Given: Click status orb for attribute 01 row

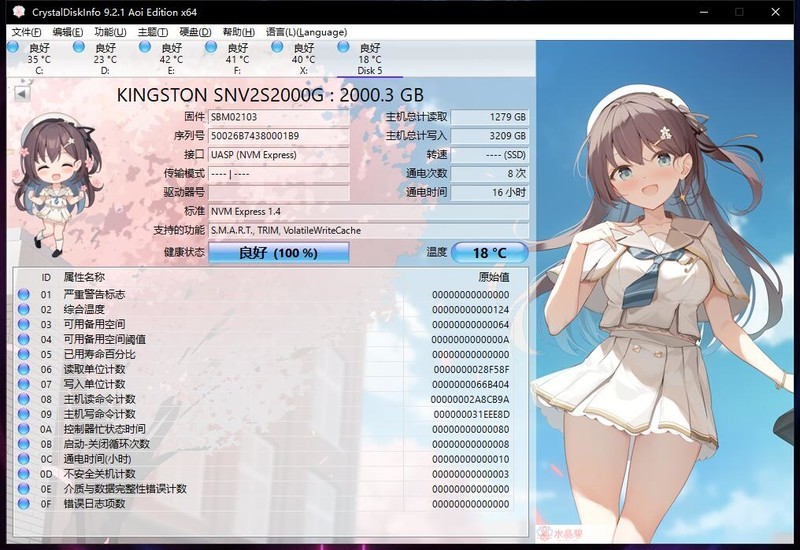Looking at the screenshot, I should point(24,295).
